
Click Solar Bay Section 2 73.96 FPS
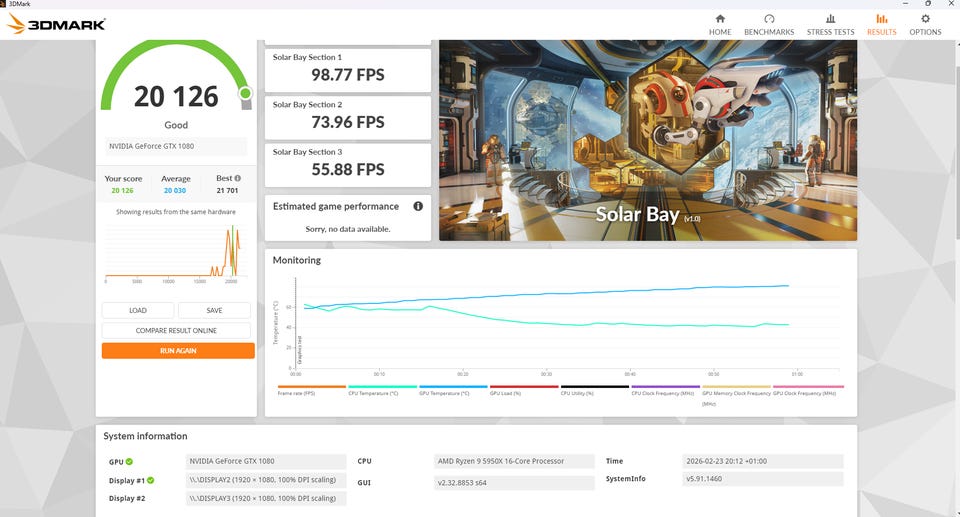348,118
